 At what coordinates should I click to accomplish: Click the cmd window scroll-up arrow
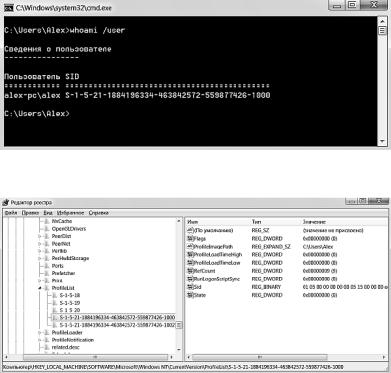(382, 21)
